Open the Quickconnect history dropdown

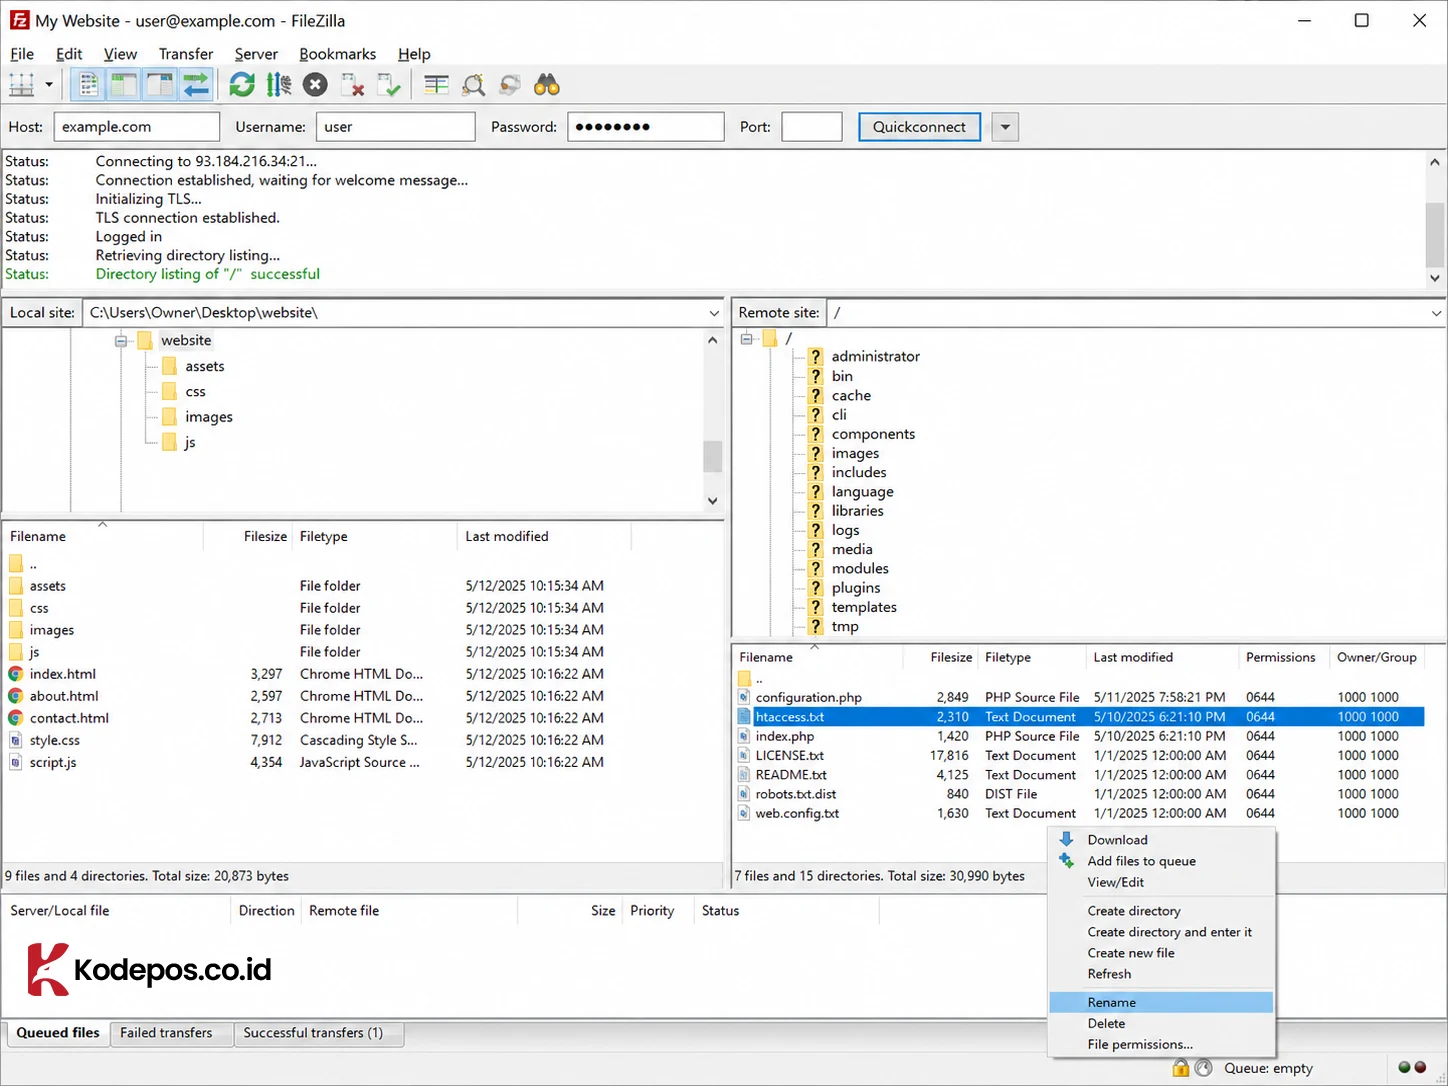[1005, 127]
